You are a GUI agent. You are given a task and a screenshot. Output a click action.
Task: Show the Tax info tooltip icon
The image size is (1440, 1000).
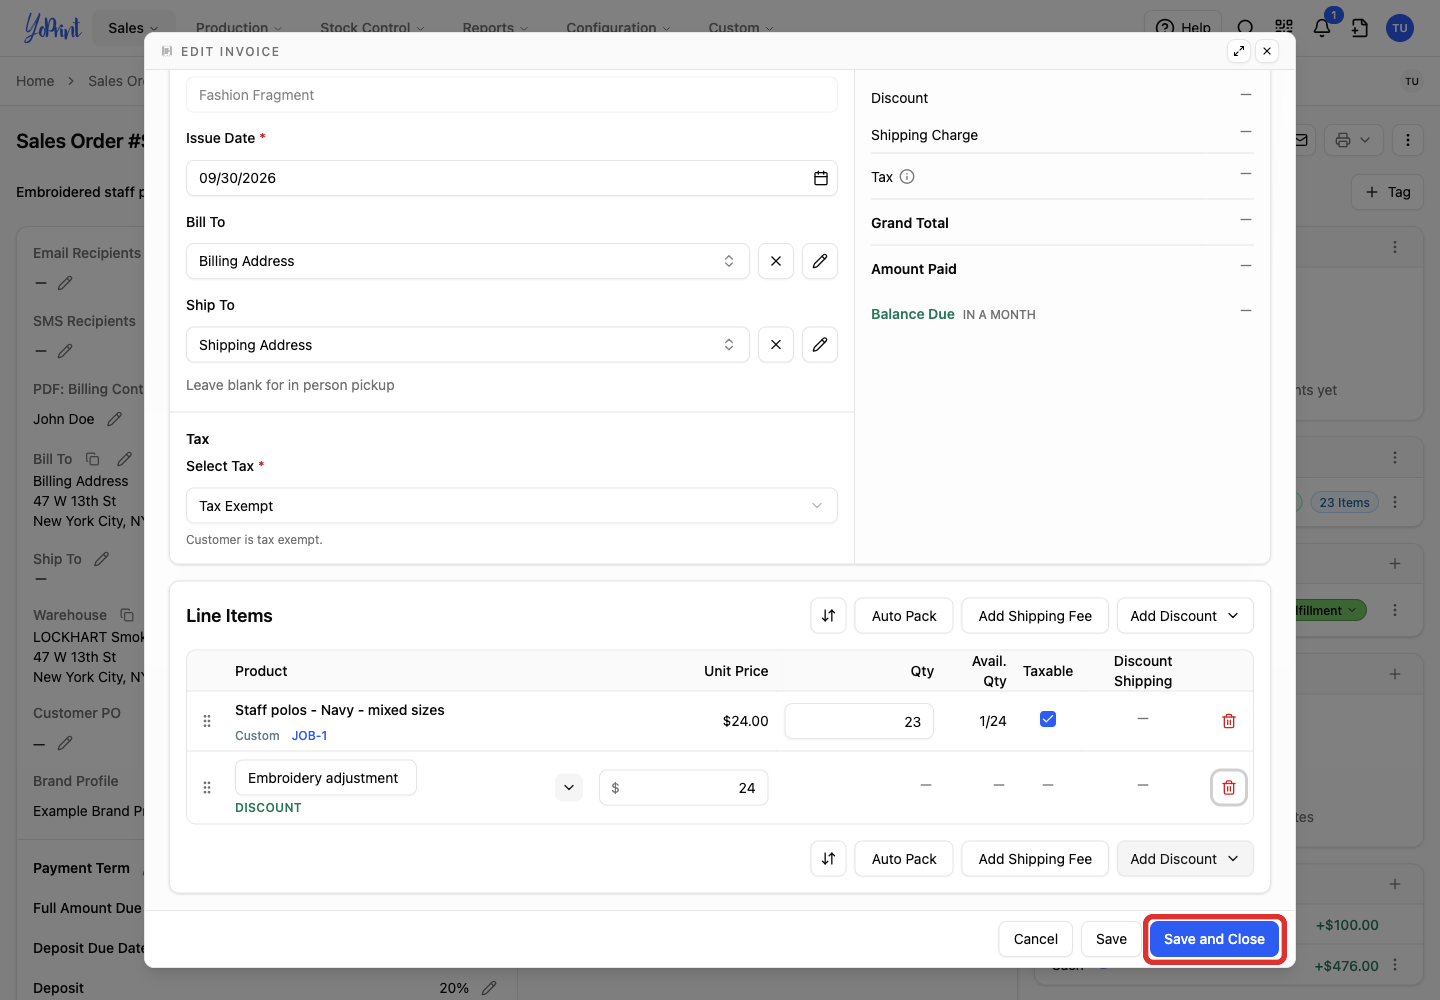907,177
